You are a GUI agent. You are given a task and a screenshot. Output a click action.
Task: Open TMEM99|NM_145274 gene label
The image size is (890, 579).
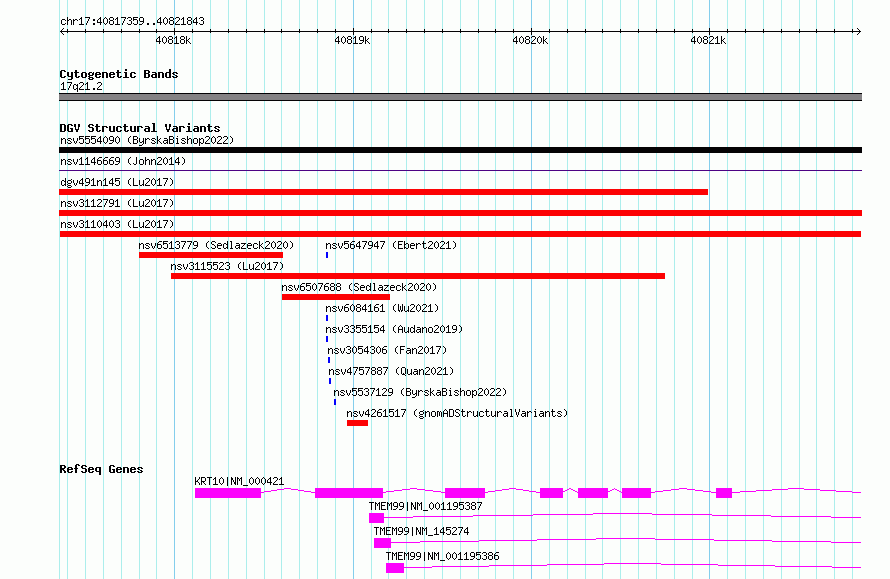pyautogui.click(x=421, y=531)
